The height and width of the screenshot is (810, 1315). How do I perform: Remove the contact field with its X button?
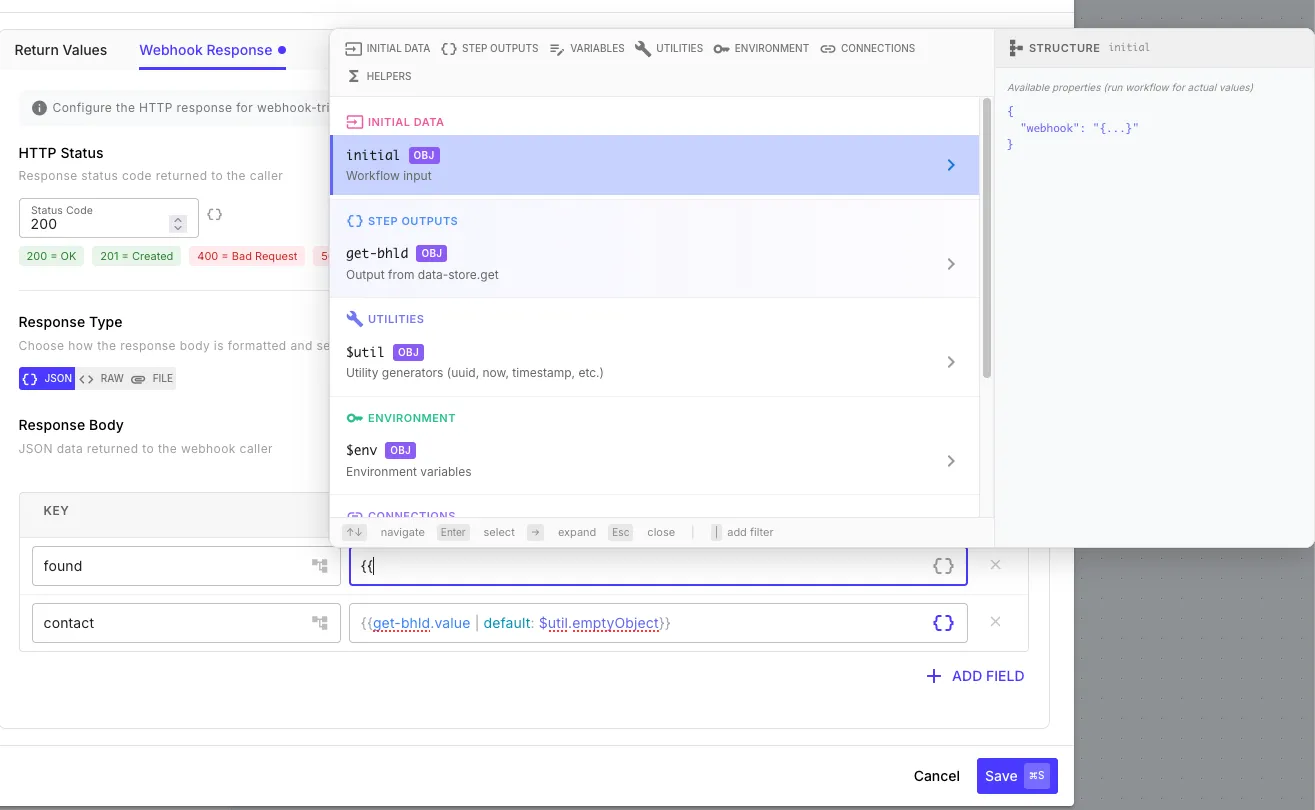tap(995, 622)
